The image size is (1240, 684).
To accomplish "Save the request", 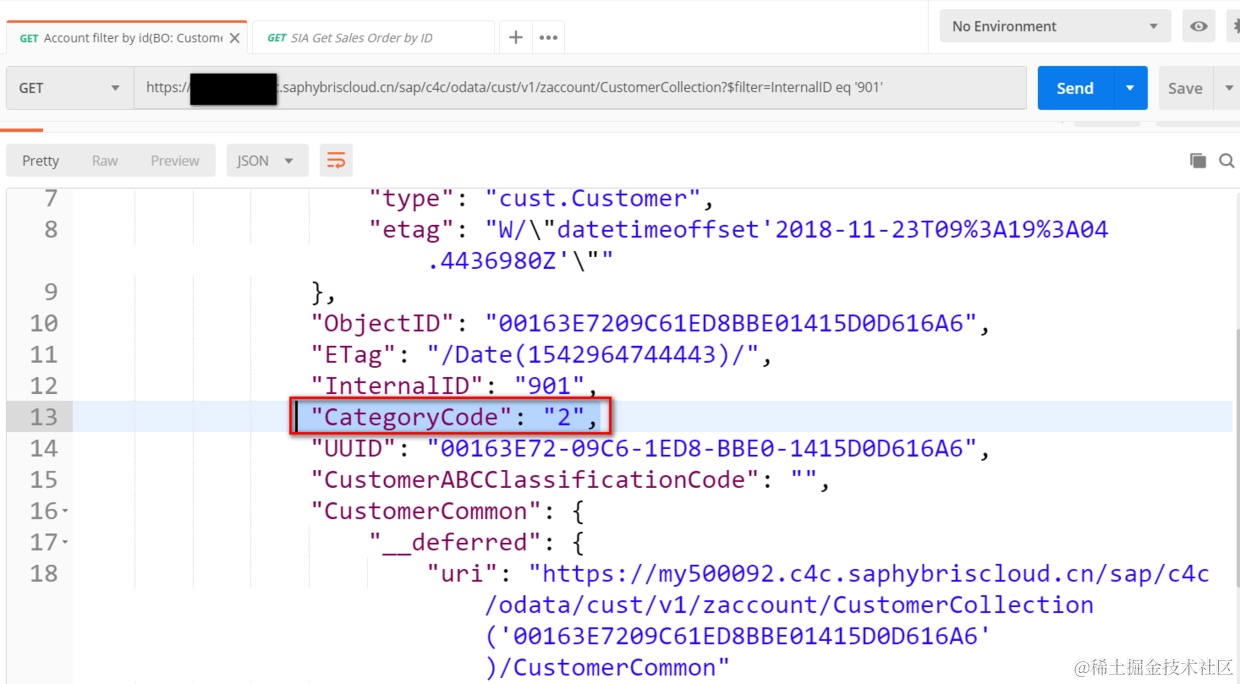I will pos(1185,88).
